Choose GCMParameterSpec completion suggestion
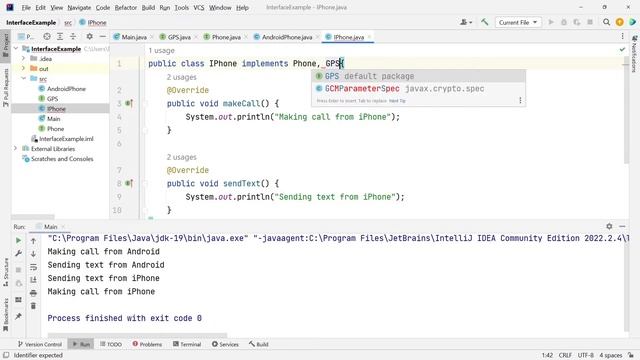This screenshot has height=360, width=640. [418, 89]
